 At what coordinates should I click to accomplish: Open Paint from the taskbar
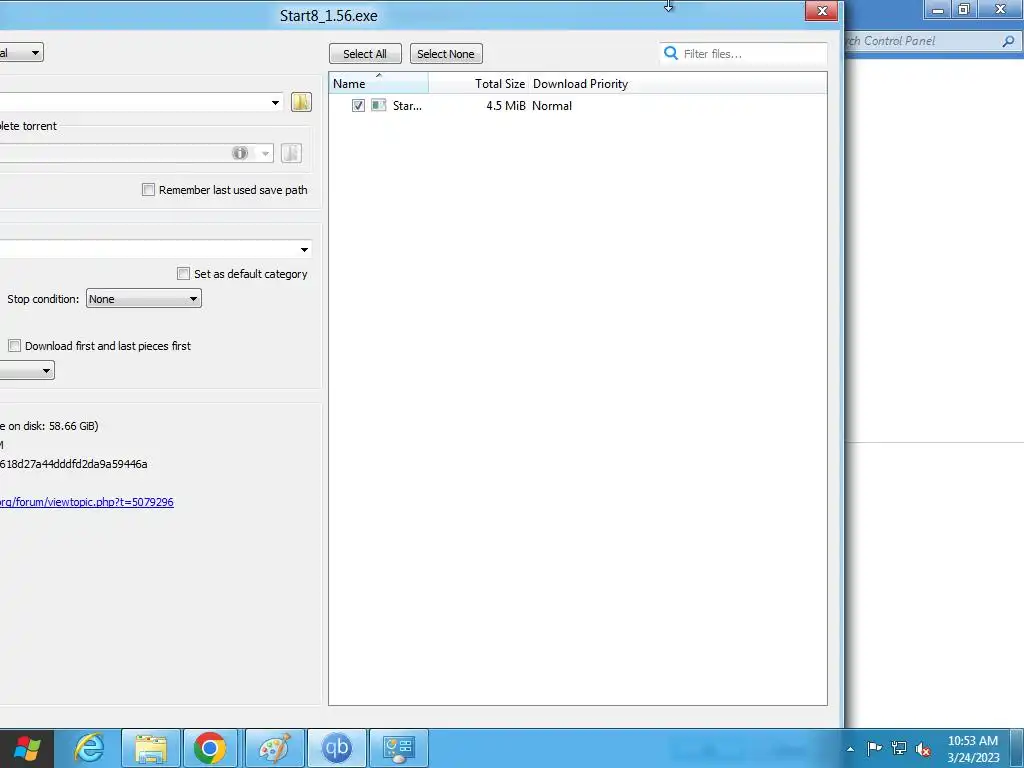point(274,748)
